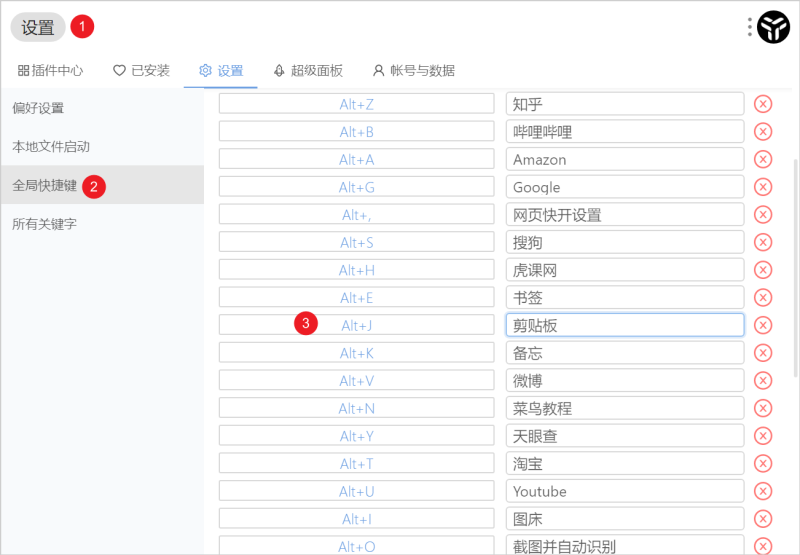Click the Google keyword field

pos(625,187)
